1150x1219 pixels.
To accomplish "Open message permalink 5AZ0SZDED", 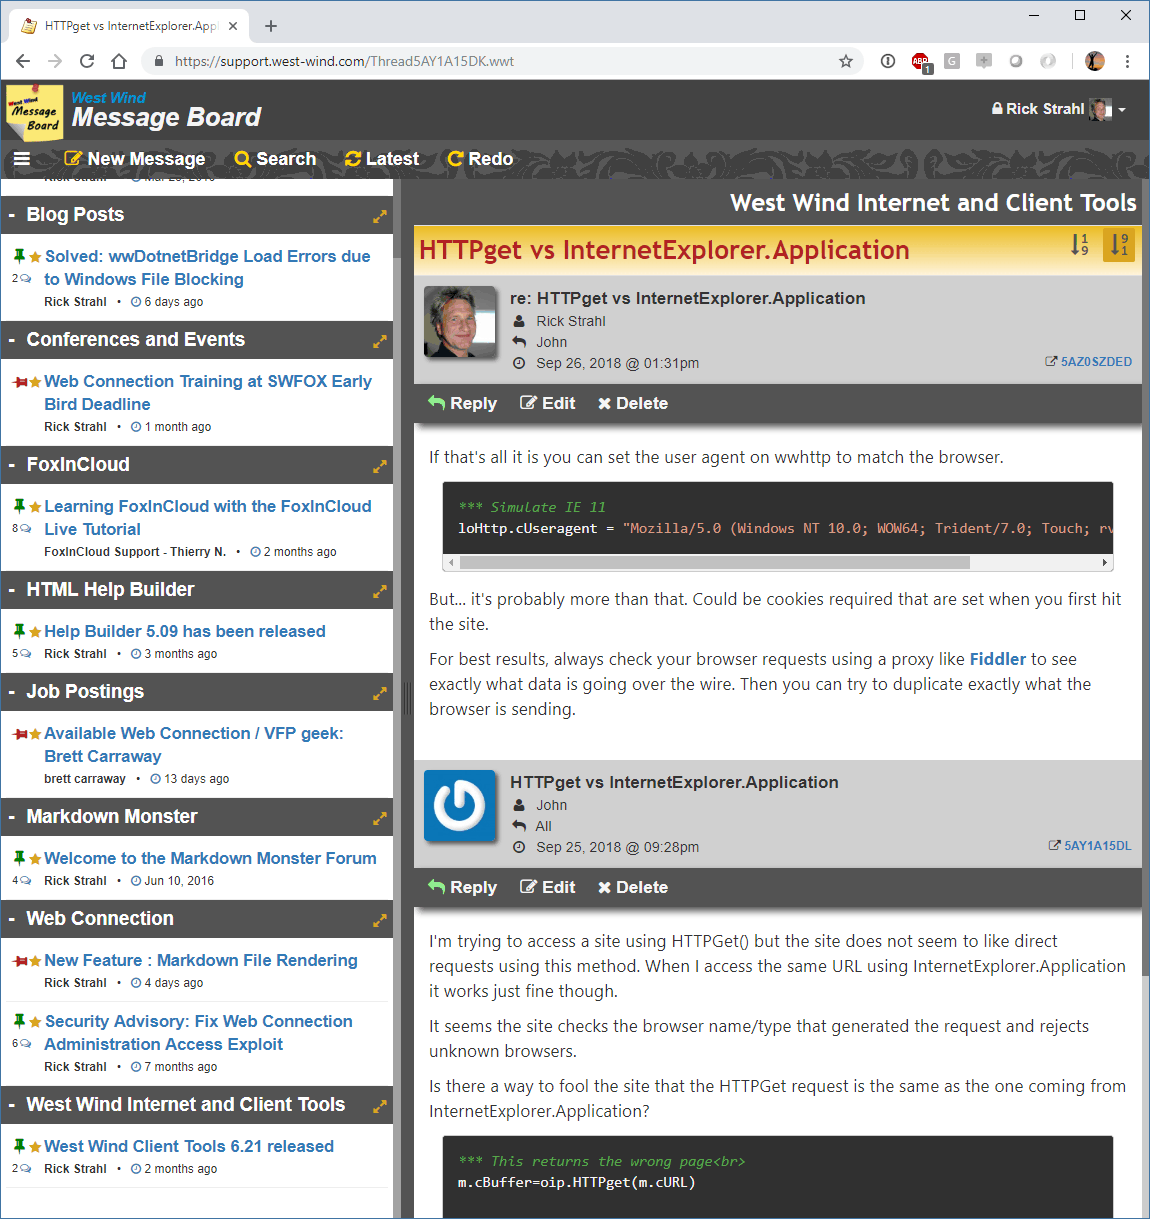I will coord(1088,362).
